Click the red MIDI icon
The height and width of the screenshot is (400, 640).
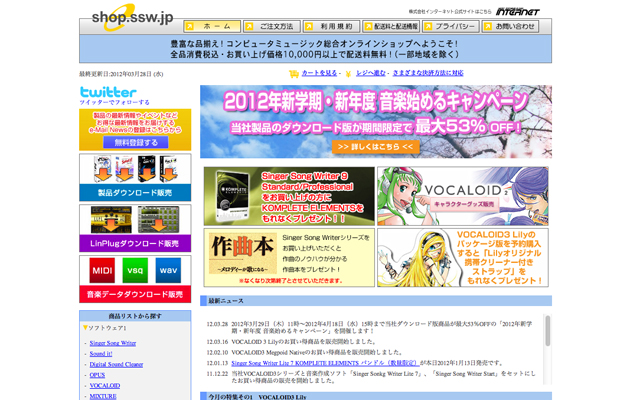click(x=102, y=270)
